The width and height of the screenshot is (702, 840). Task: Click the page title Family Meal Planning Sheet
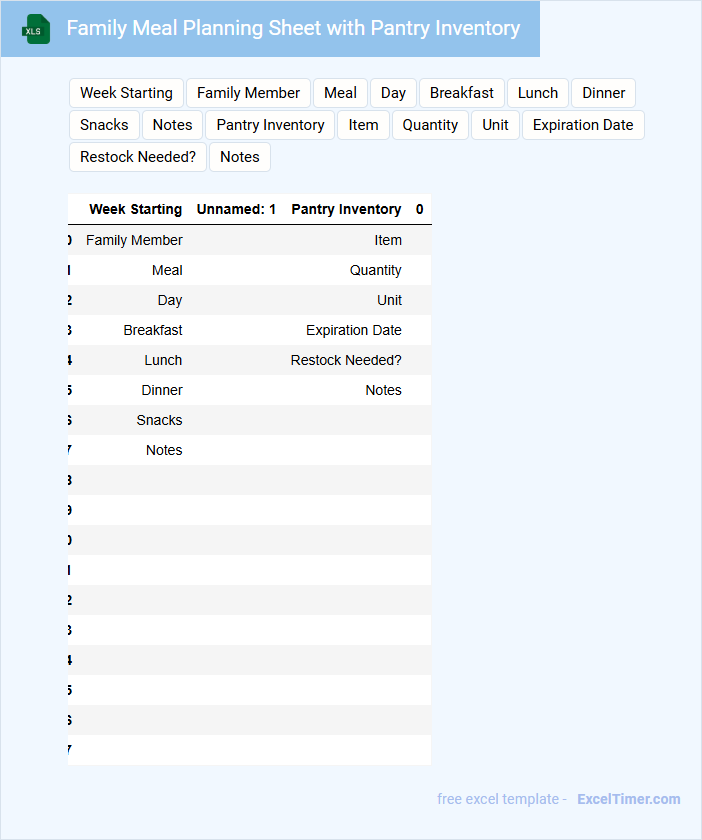tap(293, 28)
